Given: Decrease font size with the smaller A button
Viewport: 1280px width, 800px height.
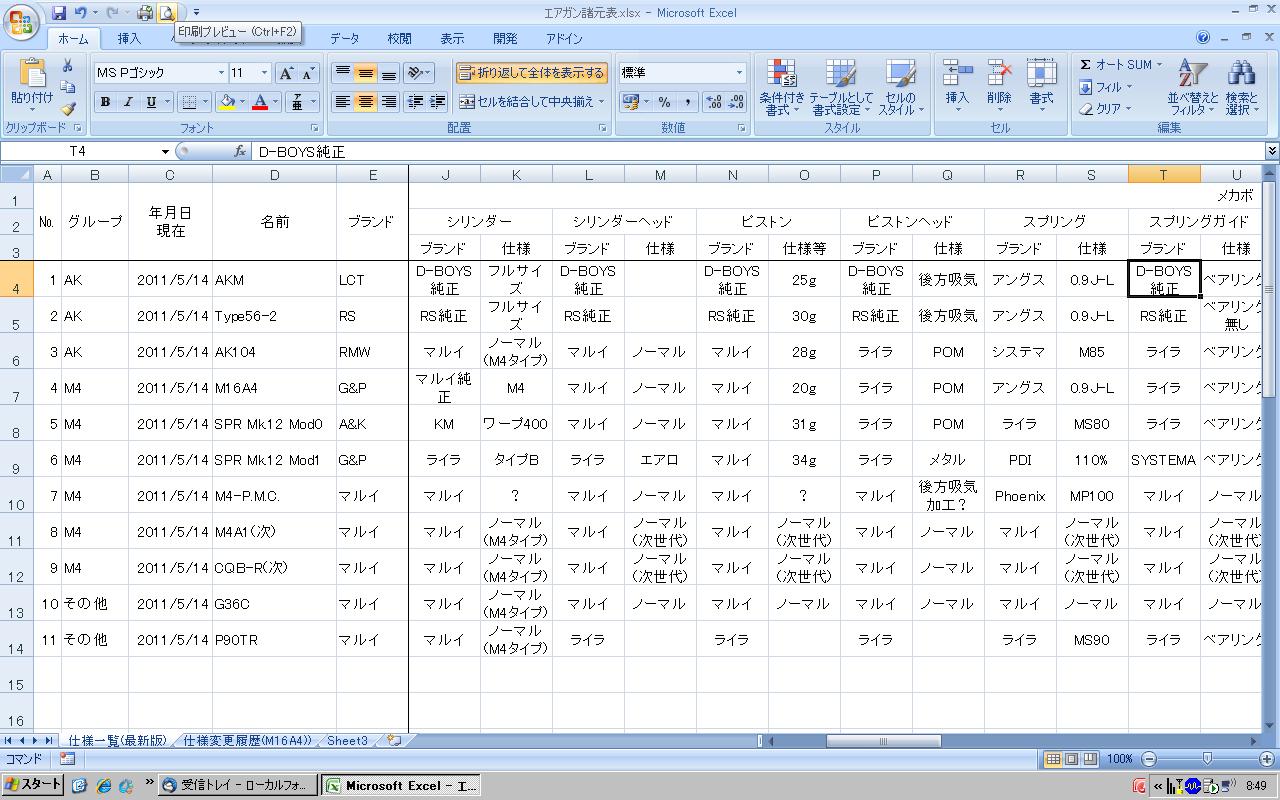Looking at the screenshot, I should pyautogui.click(x=308, y=73).
